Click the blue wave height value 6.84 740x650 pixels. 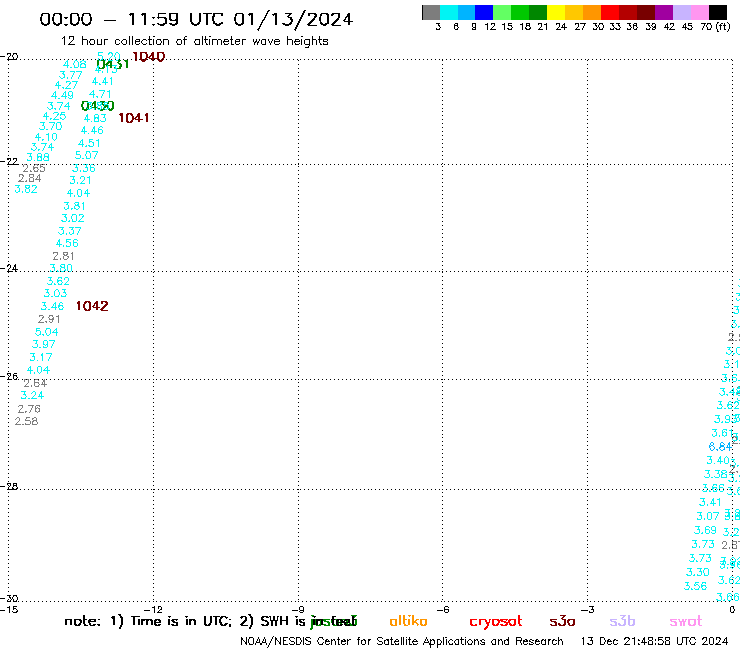click(720, 447)
